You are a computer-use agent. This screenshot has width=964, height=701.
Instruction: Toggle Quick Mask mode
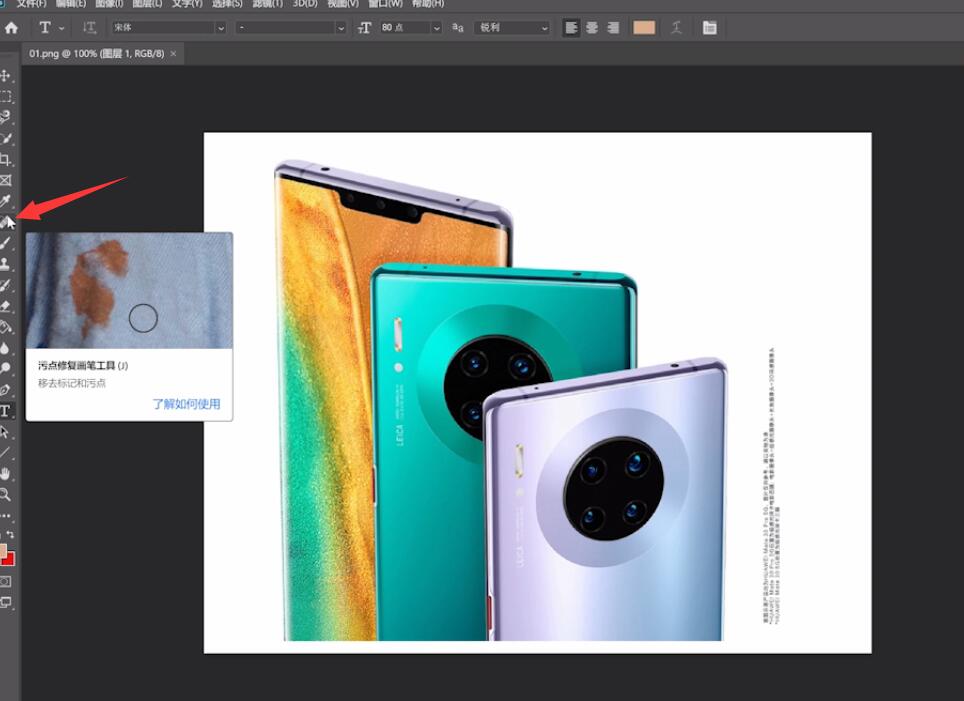coord(6,581)
